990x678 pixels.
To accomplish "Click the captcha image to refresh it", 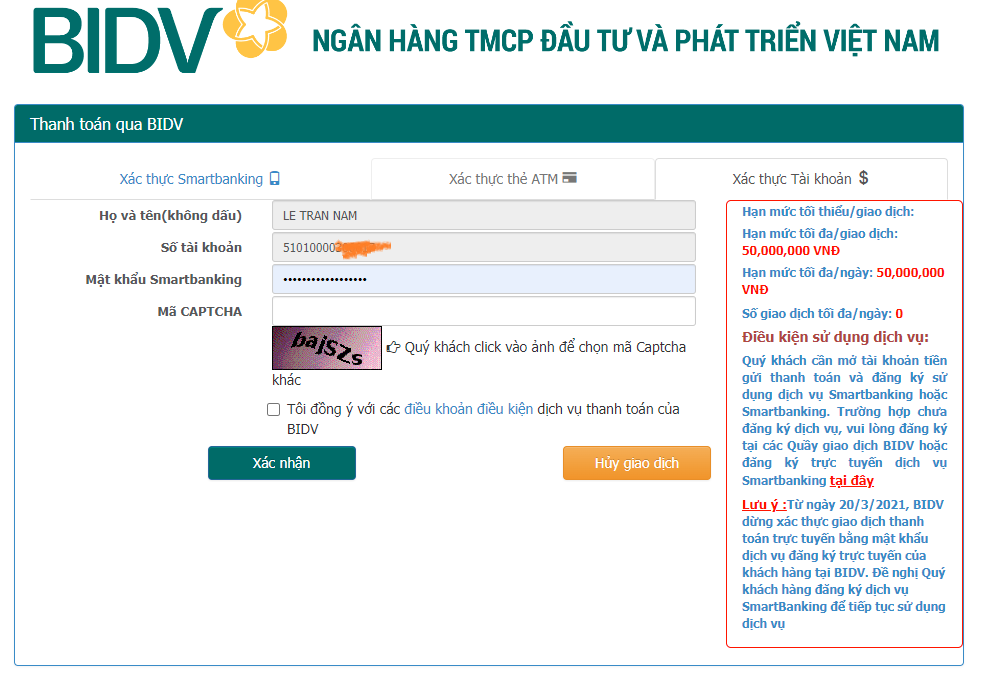I will 327,348.
